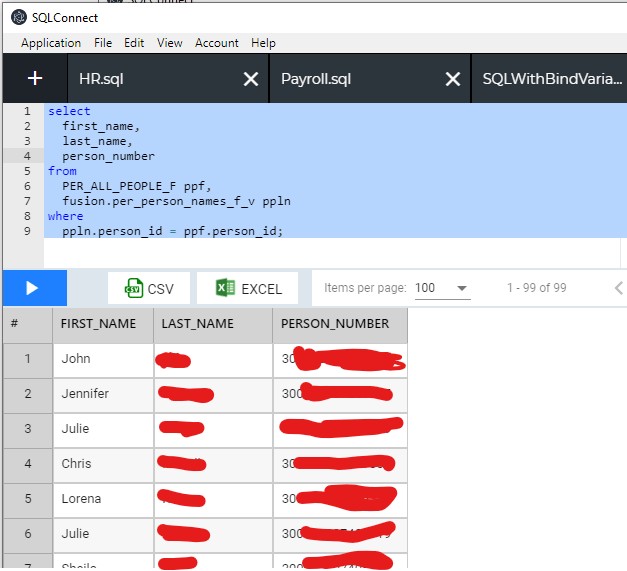
Task: Add a new query tab with plus icon
Action: (35, 78)
